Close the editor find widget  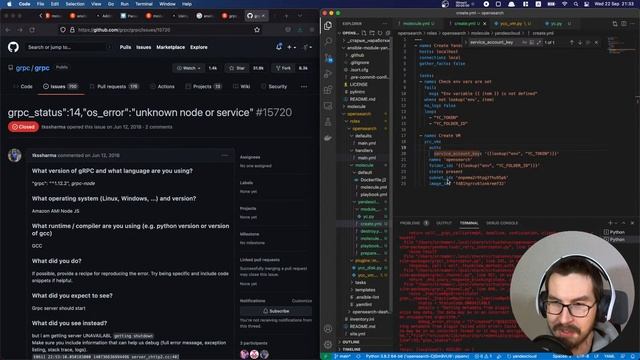pyautogui.click(x=596, y=42)
